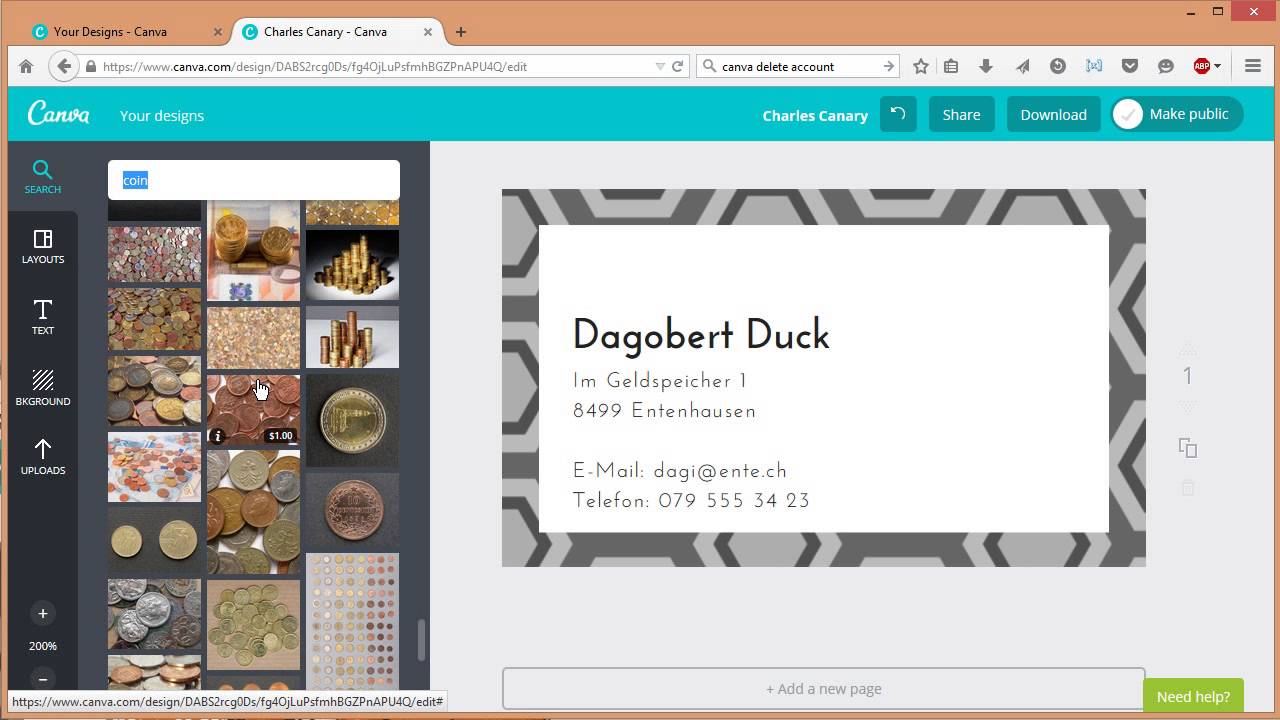
Task: Pick the three stacked coin piles image
Action: click(352, 337)
